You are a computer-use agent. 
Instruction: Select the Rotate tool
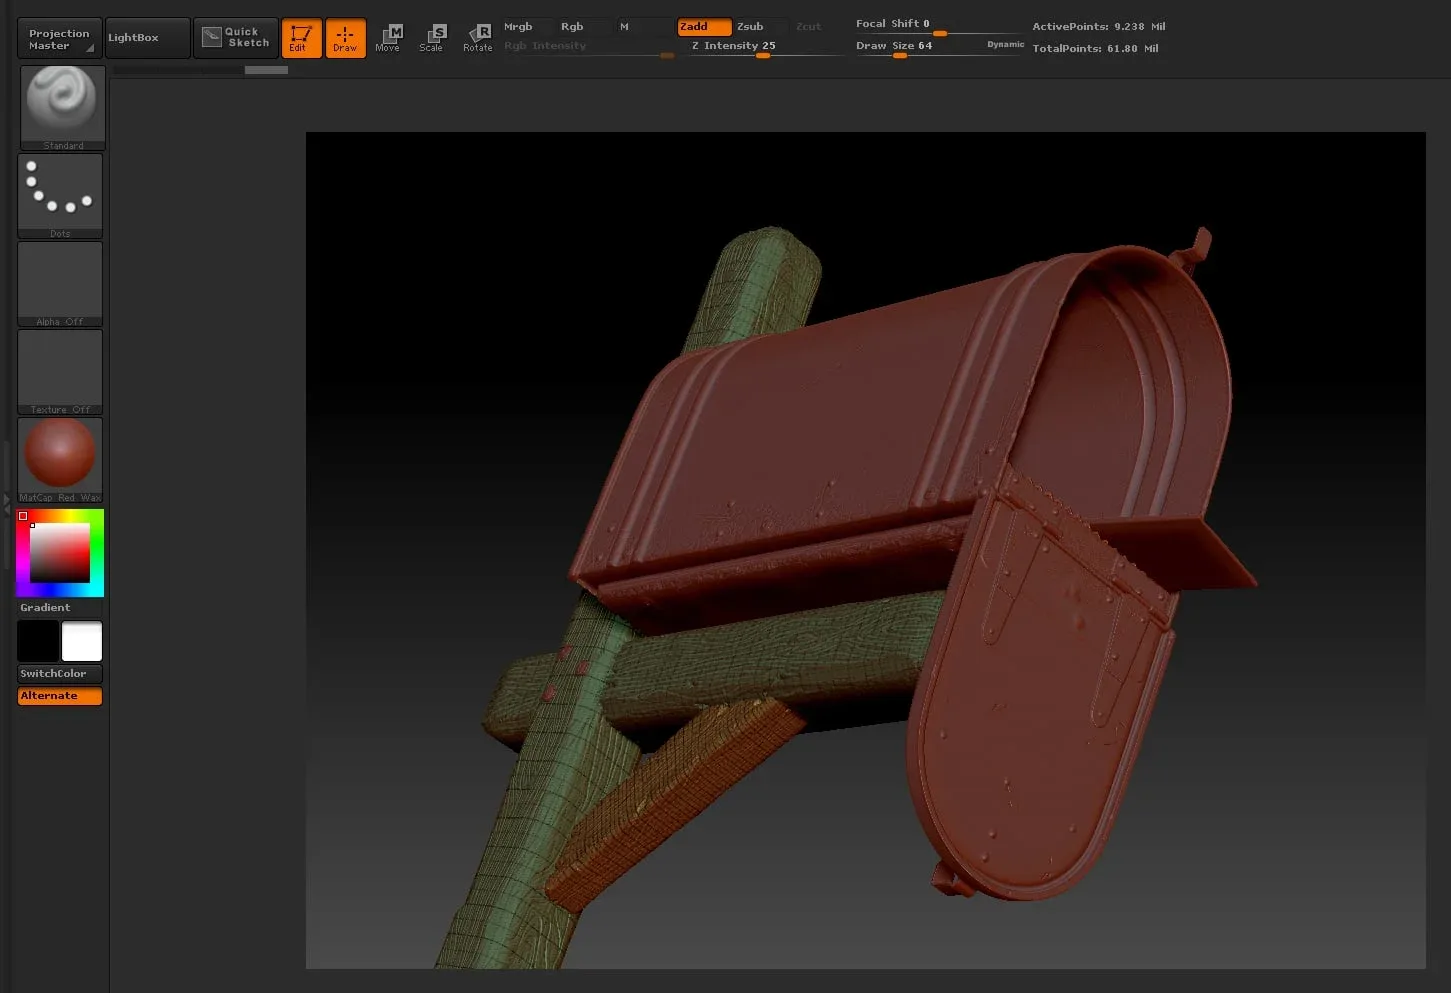click(477, 37)
